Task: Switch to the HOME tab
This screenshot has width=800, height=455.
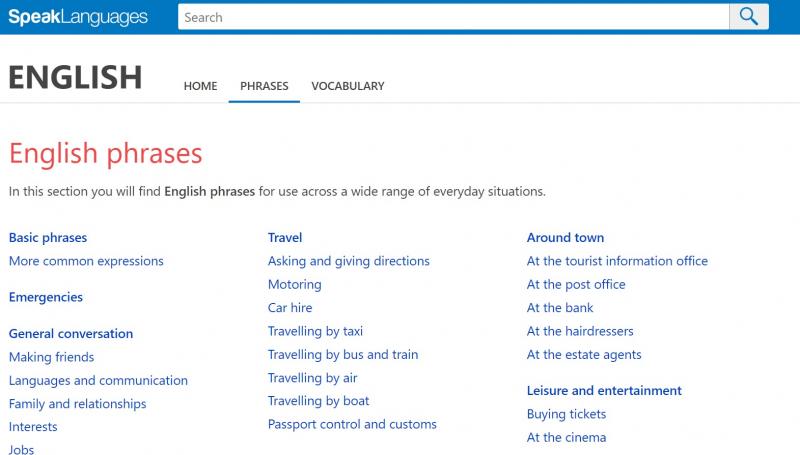Action: (x=201, y=86)
